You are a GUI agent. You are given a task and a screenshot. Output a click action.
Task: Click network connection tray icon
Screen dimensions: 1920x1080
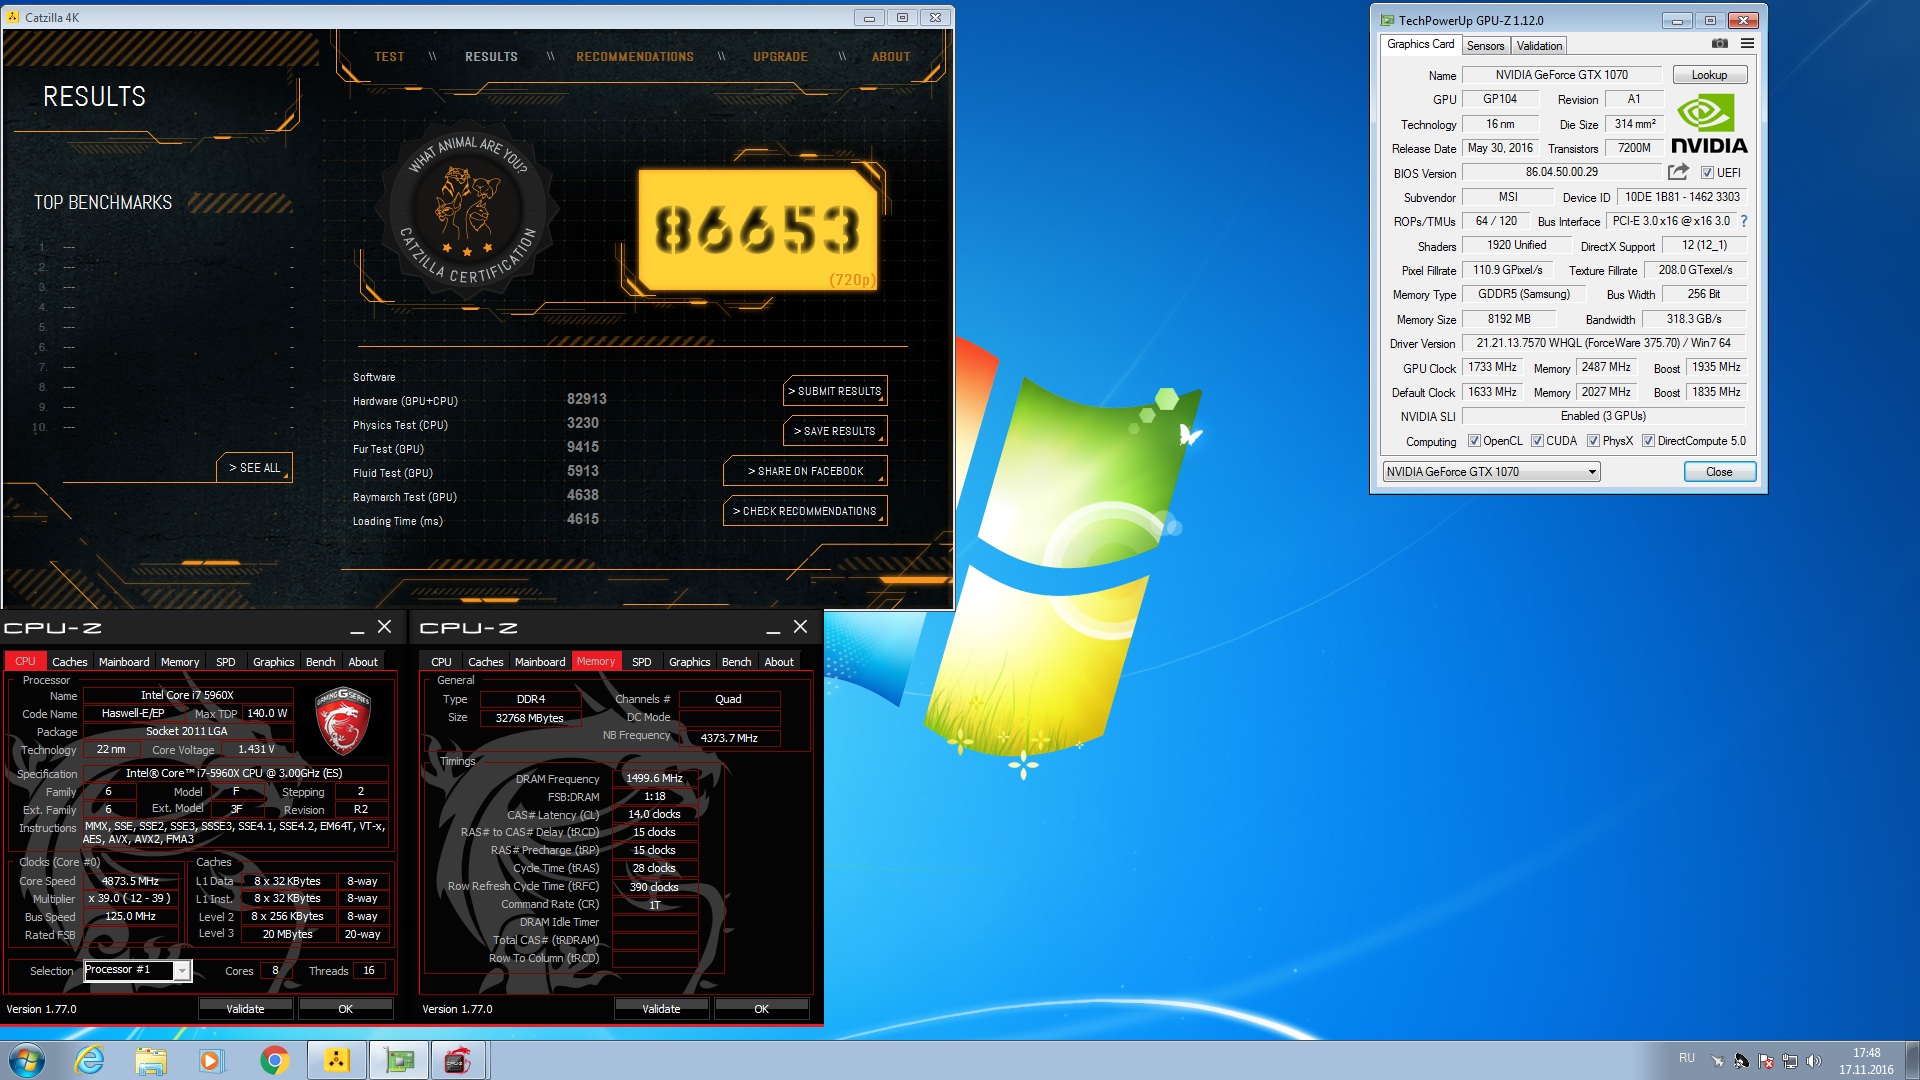[x=1790, y=1061]
